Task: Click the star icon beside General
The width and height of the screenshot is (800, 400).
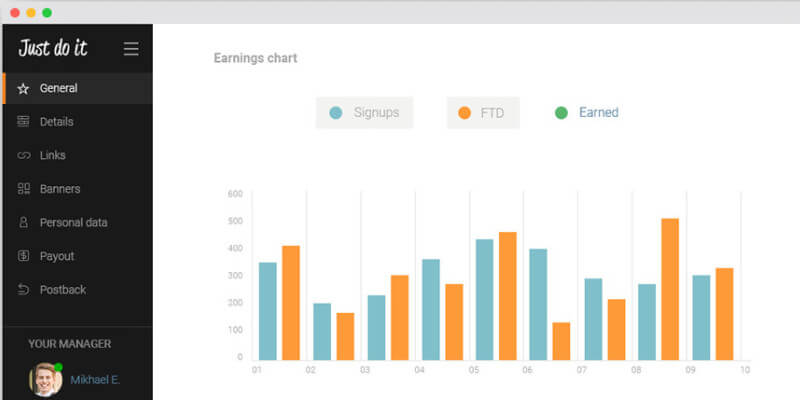Action: pyautogui.click(x=23, y=88)
